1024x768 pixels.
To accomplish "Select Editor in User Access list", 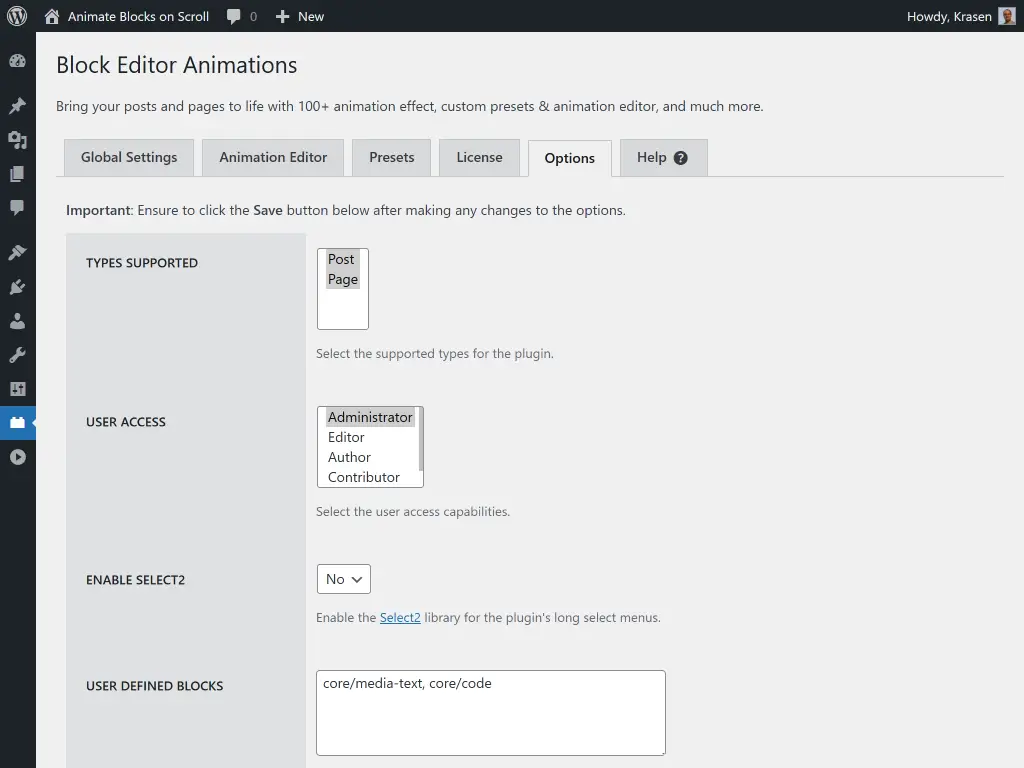I will click(346, 437).
